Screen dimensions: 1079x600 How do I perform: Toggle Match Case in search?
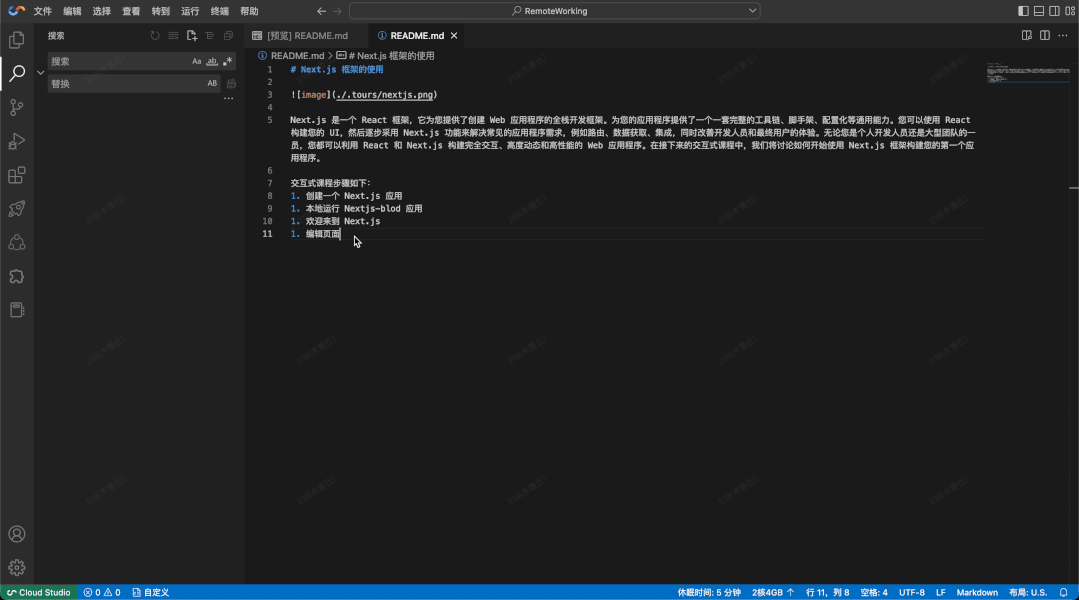point(197,61)
